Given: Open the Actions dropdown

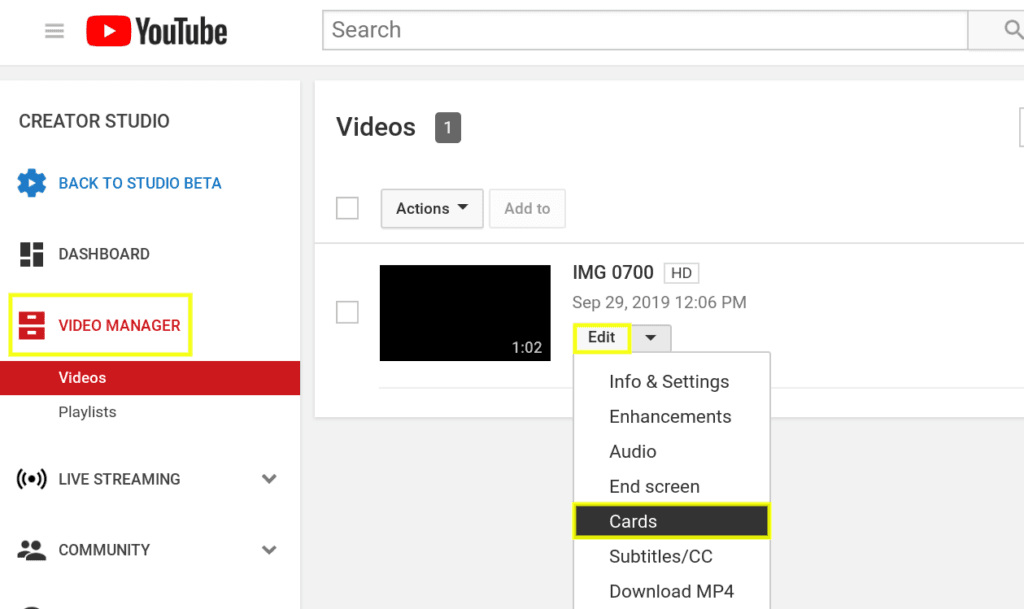Looking at the screenshot, I should pyautogui.click(x=431, y=208).
